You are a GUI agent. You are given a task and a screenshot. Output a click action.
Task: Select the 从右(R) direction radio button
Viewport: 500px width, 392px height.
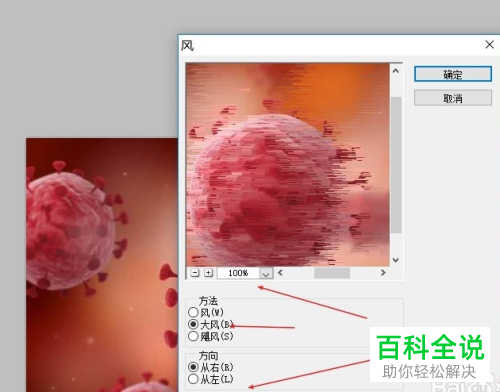pyautogui.click(x=193, y=367)
